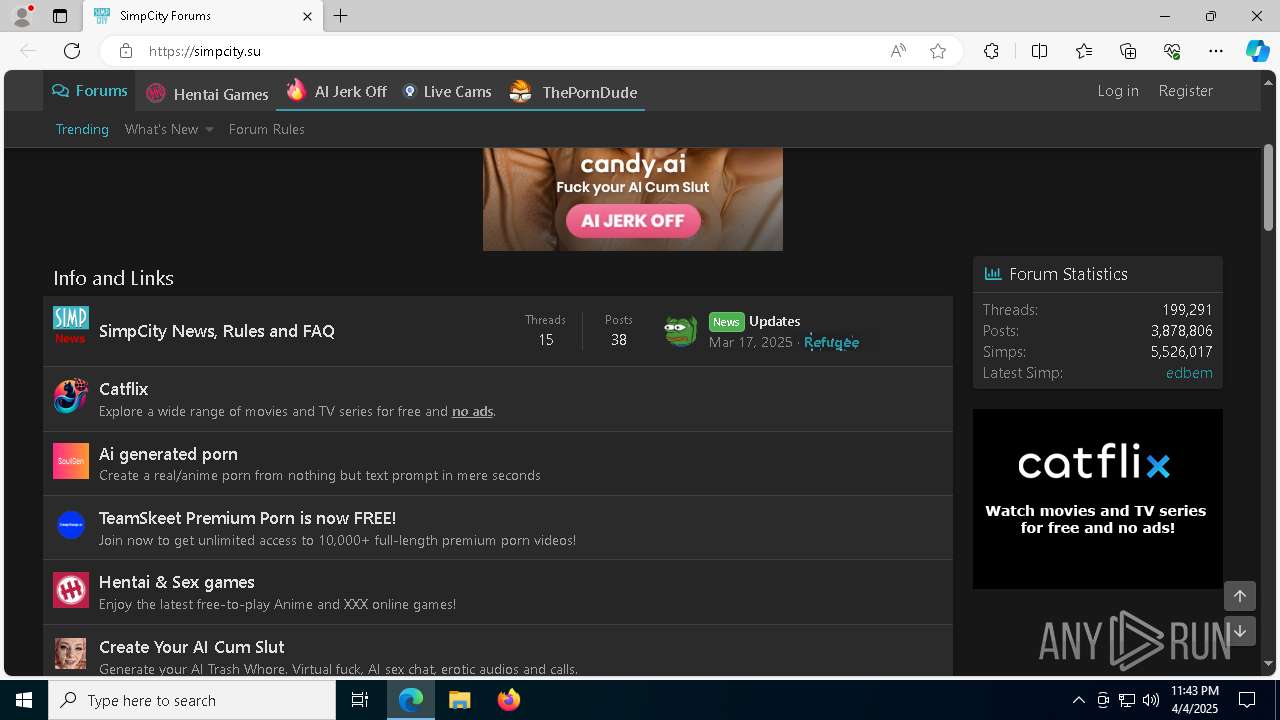Open the Edge tab actions menu icon

(x=60, y=16)
